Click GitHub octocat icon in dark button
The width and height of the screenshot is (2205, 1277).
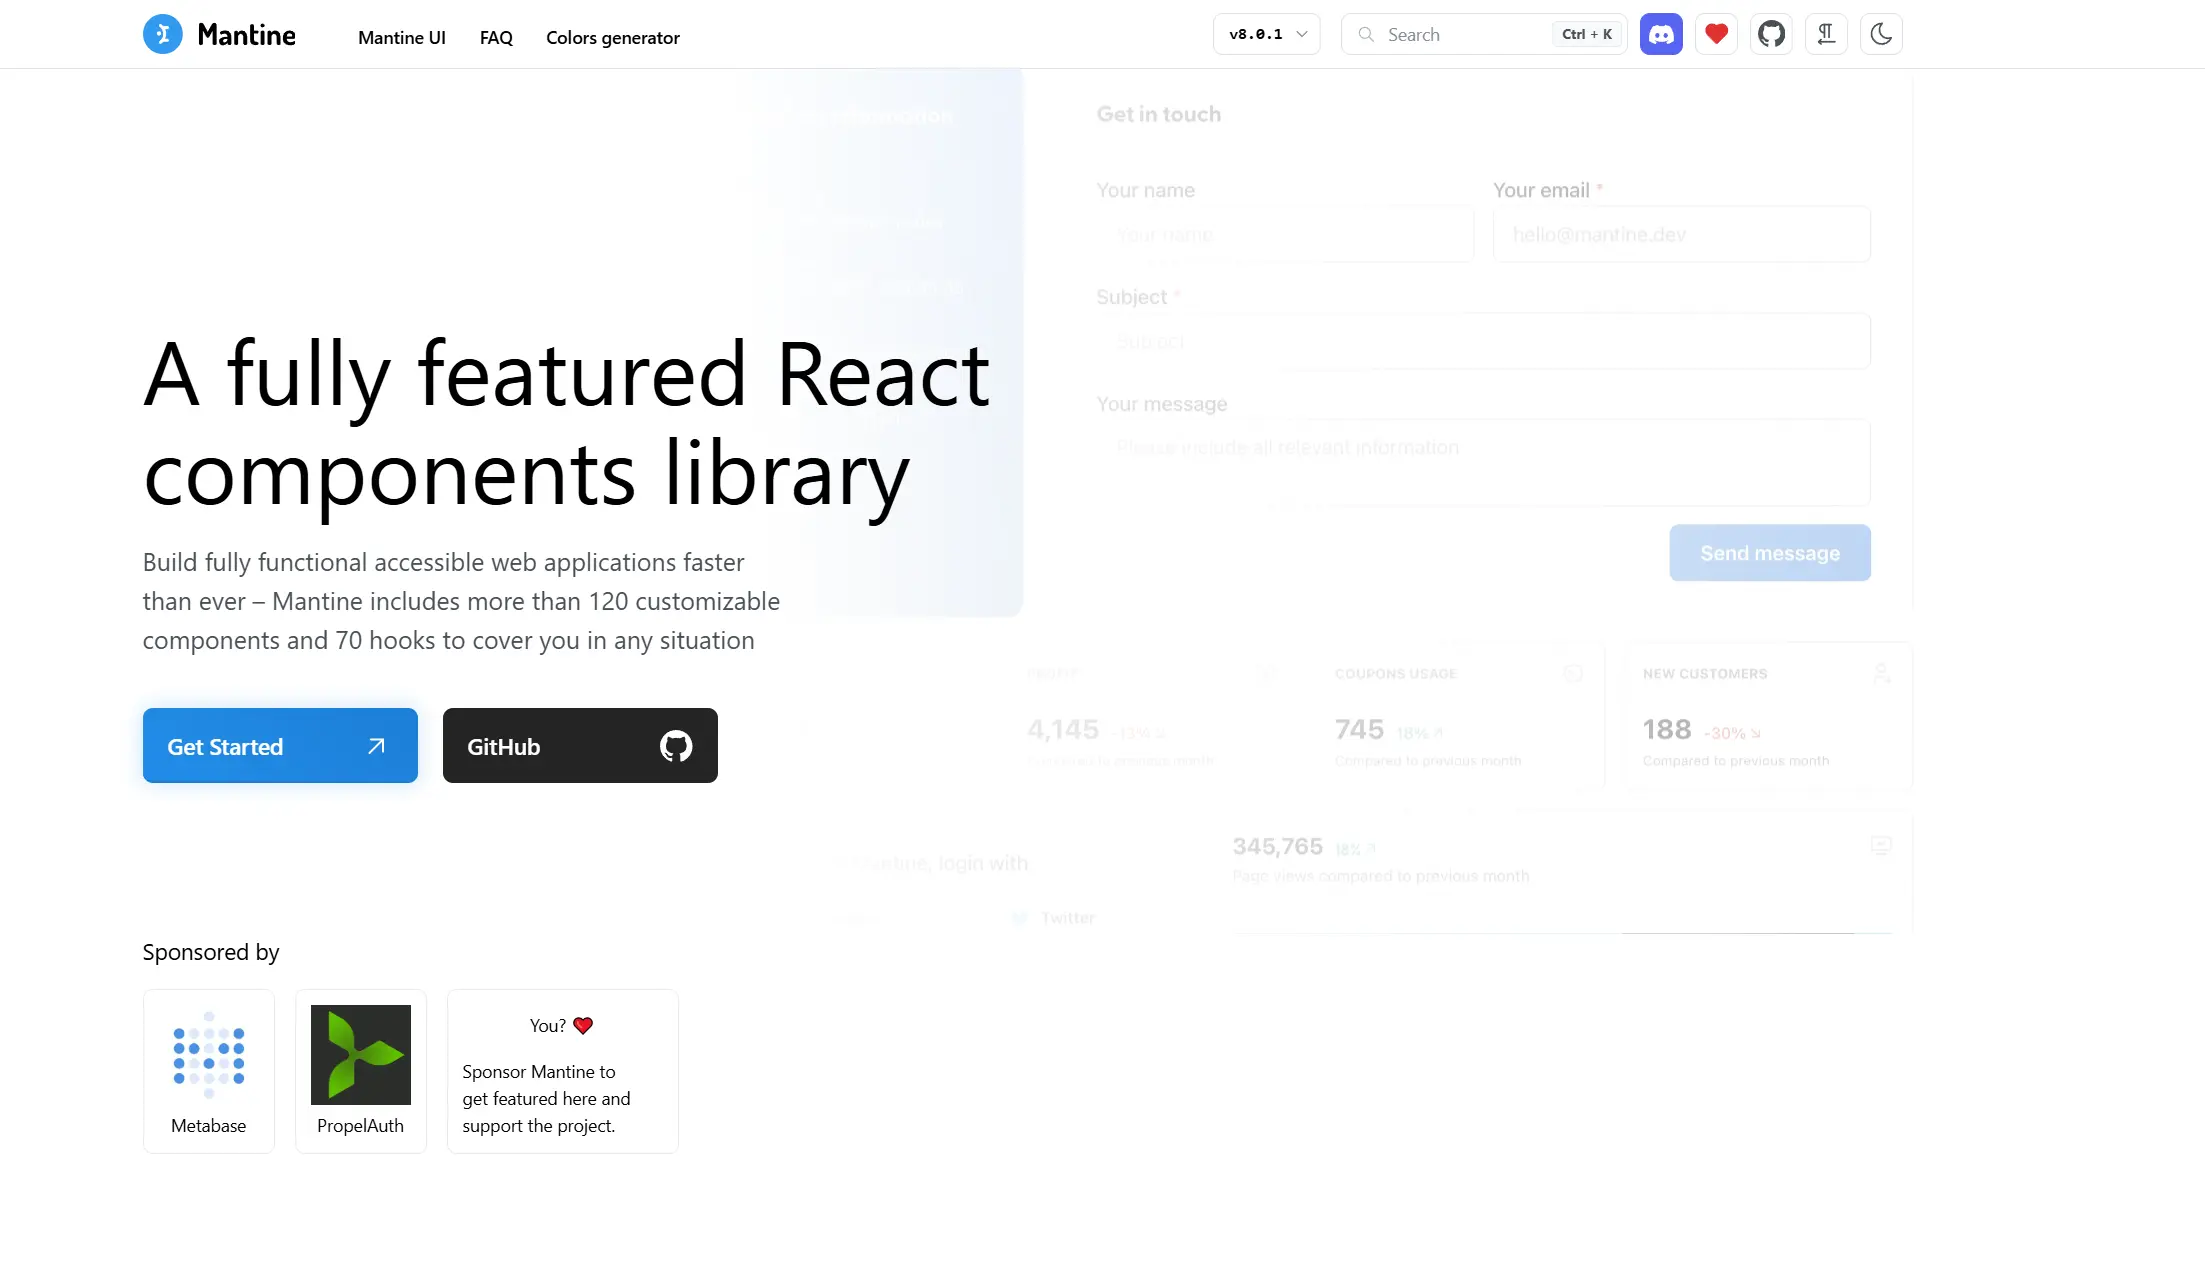point(676,746)
